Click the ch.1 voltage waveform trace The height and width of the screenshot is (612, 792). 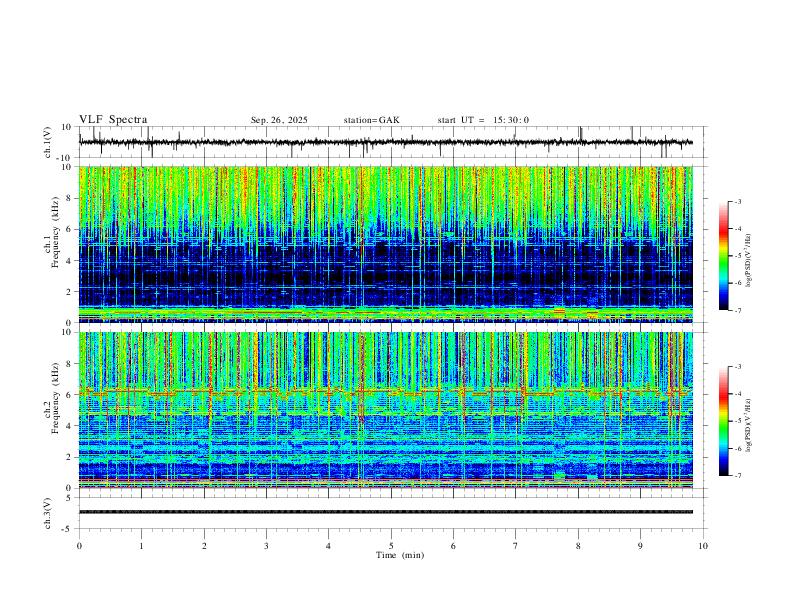tap(386, 142)
